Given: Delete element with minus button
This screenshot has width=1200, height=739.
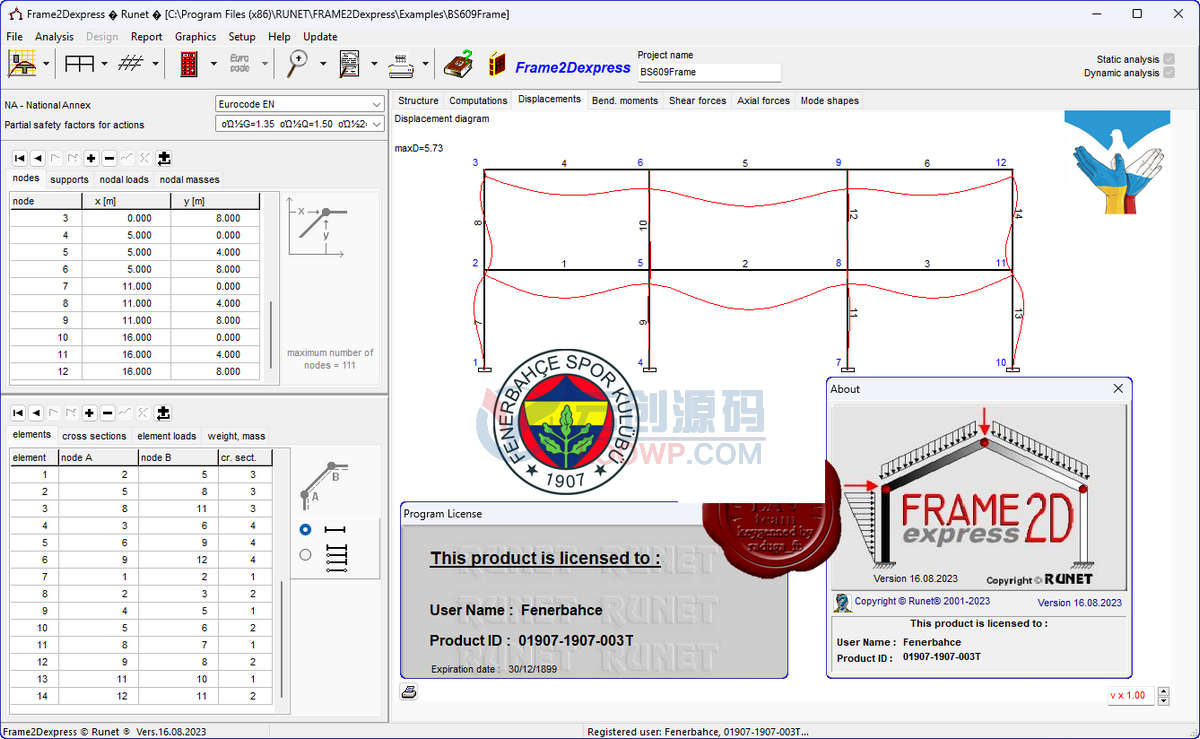Looking at the screenshot, I should pyautogui.click(x=108, y=413).
